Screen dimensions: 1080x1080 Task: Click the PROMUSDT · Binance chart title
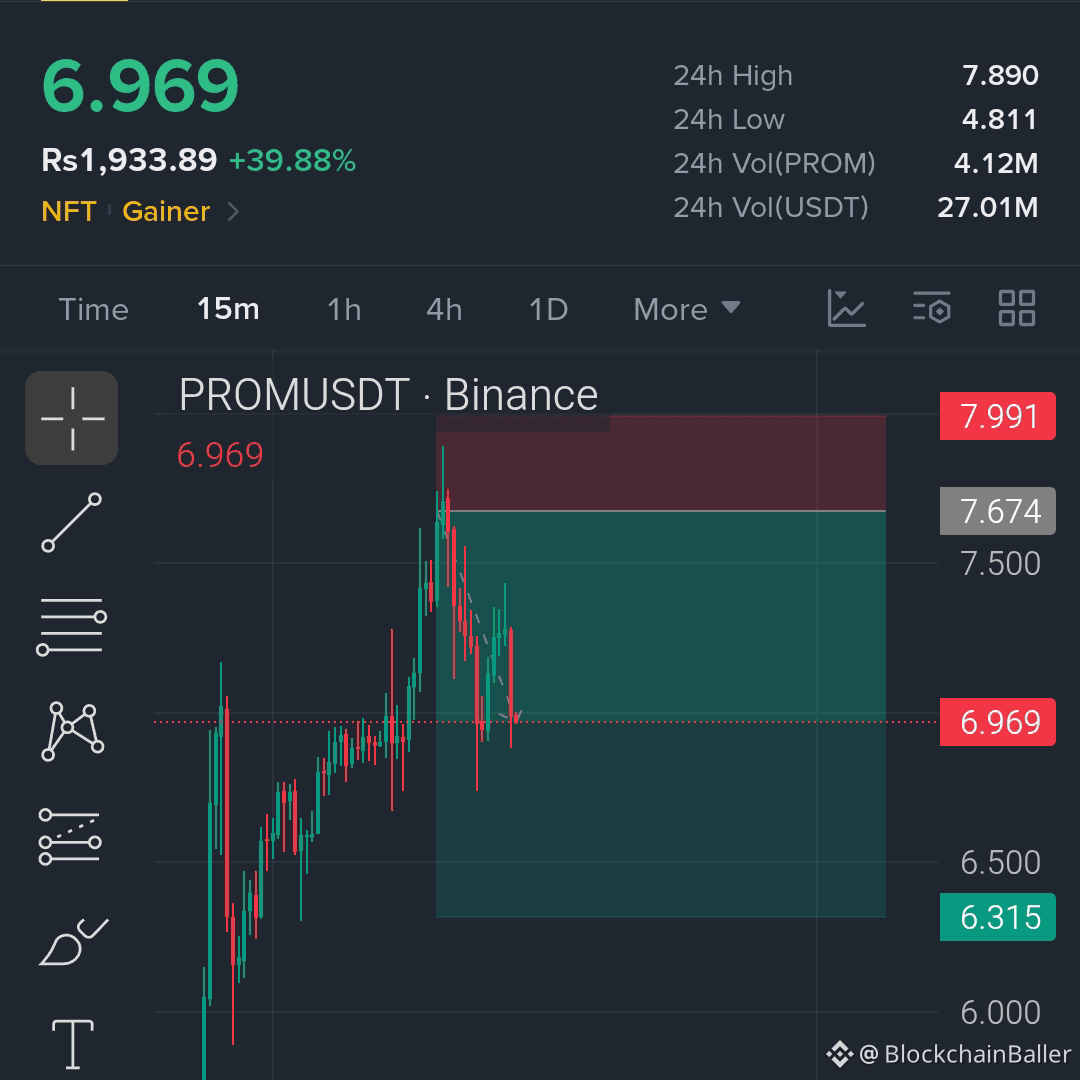(388, 395)
